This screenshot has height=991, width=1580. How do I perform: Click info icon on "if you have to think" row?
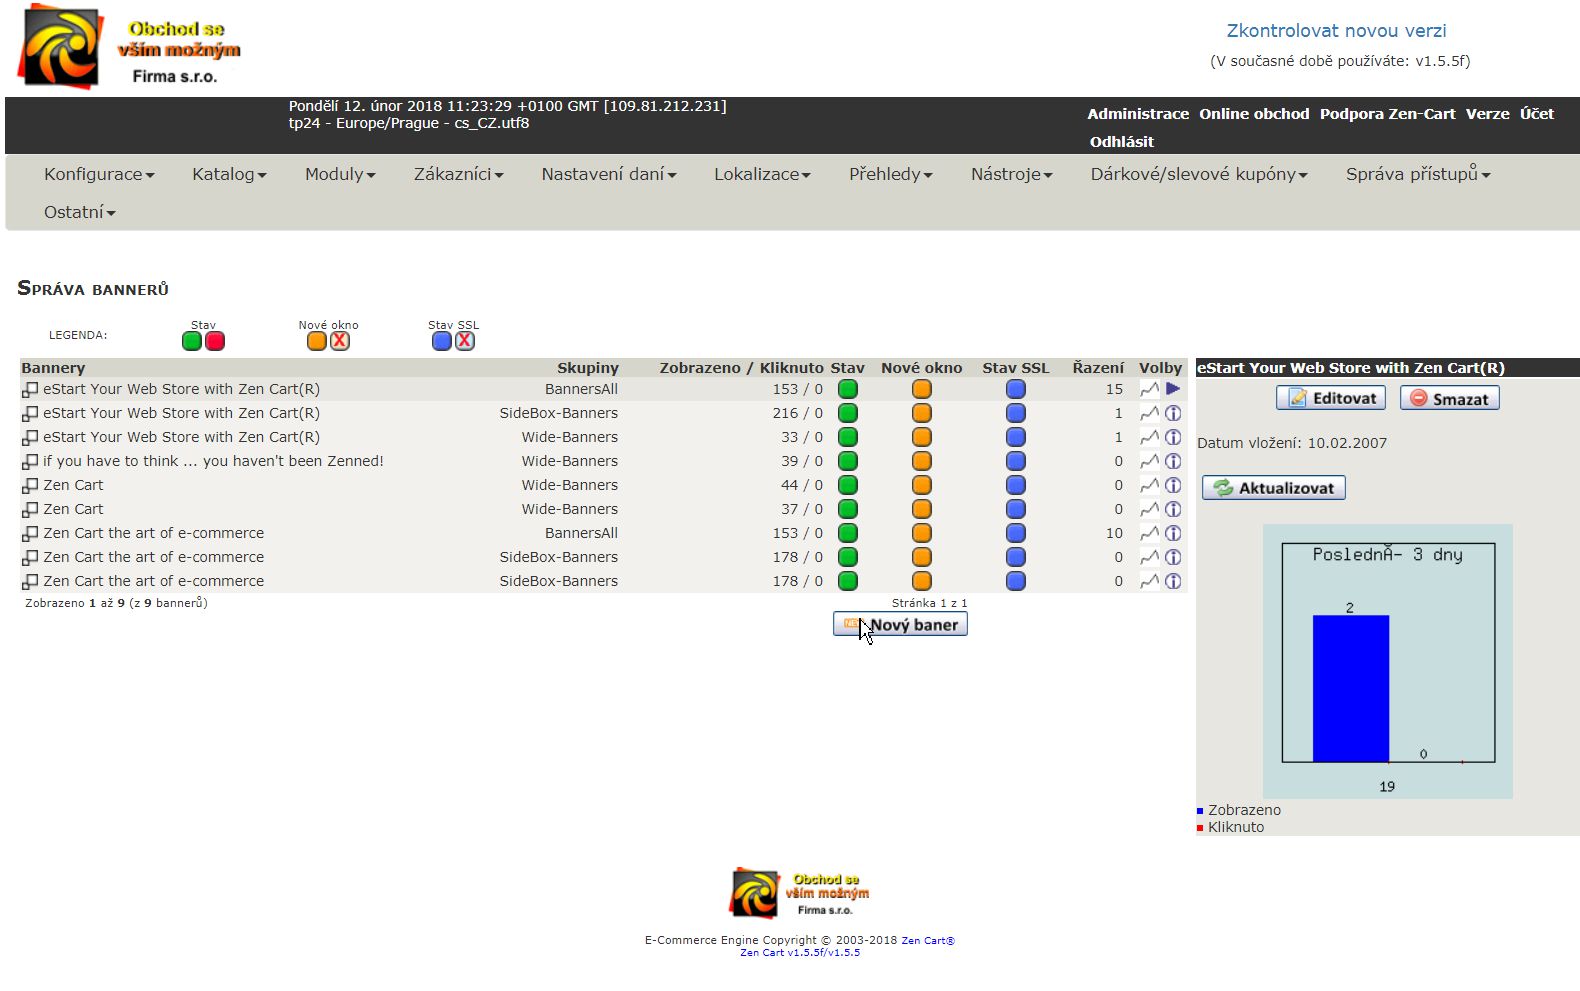(1173, 461)
